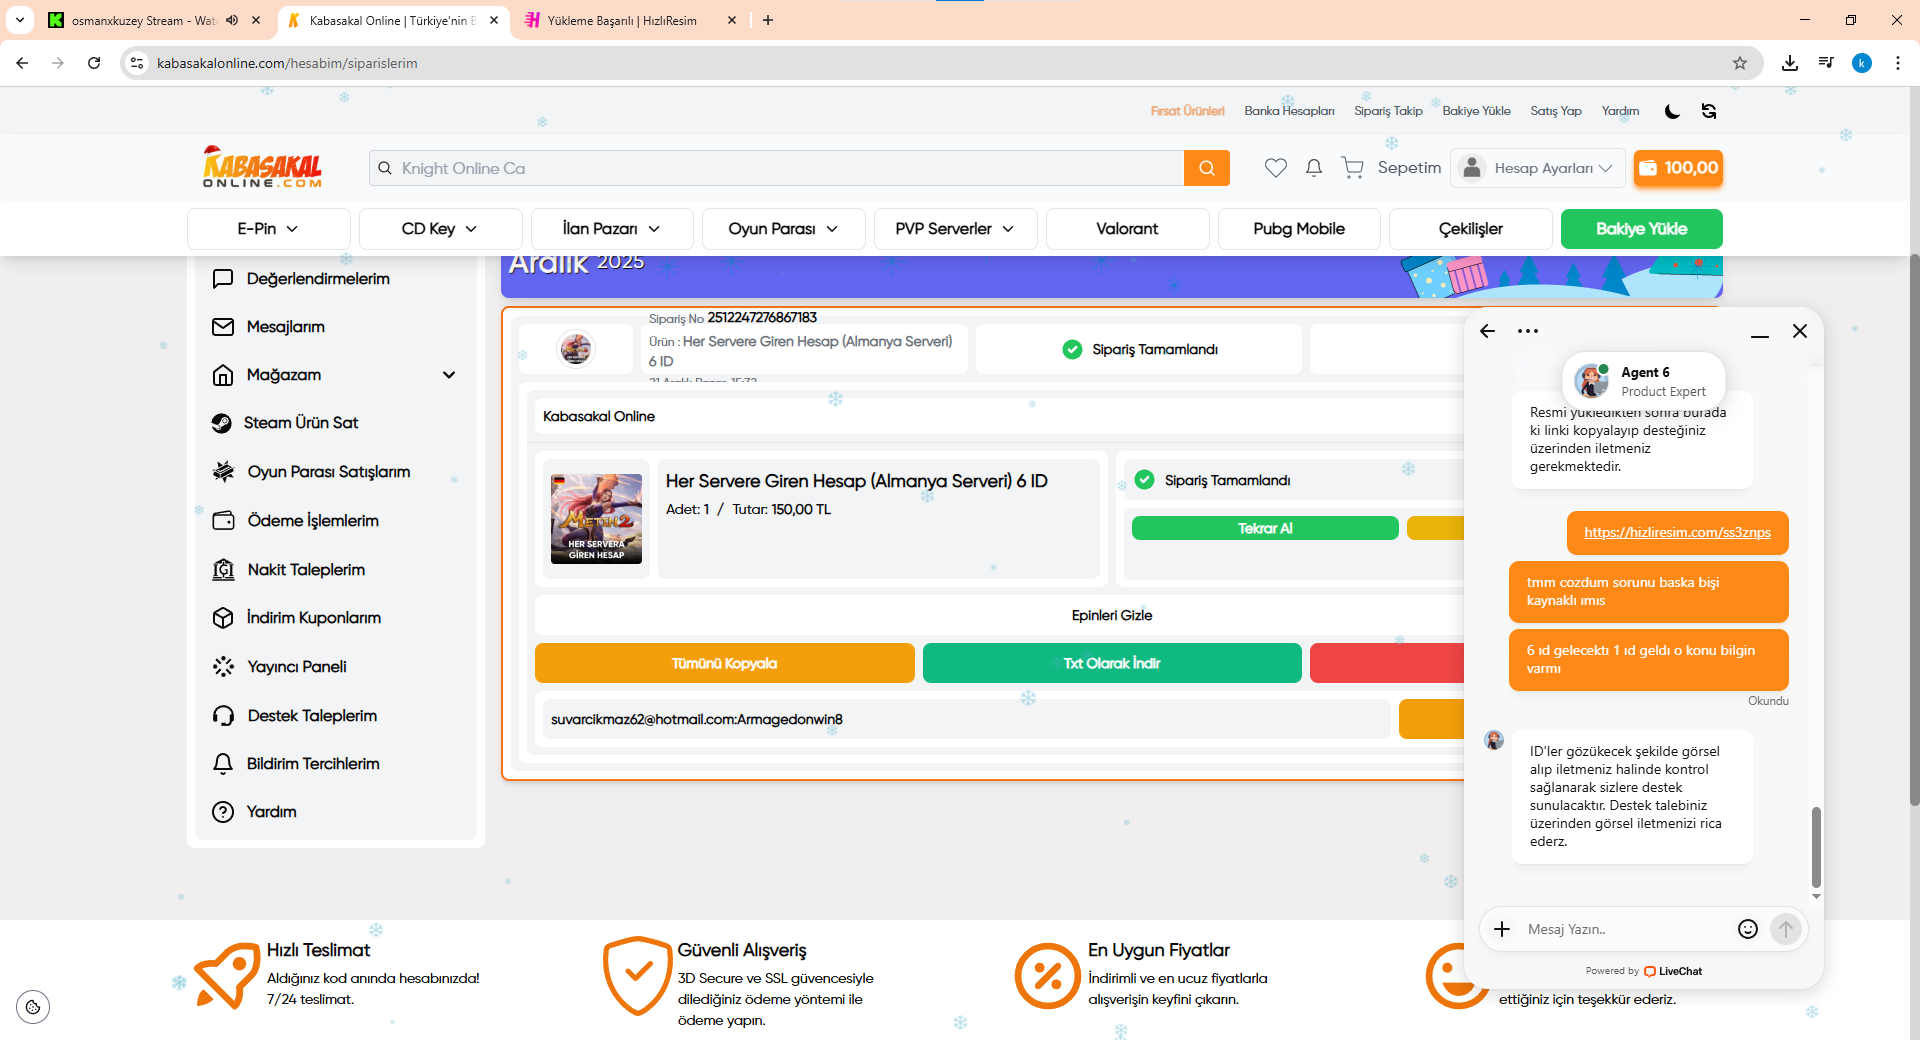Open the Pubg Mobile menu item
Screen dimensions: 1920x1040
pos(1299,229)
